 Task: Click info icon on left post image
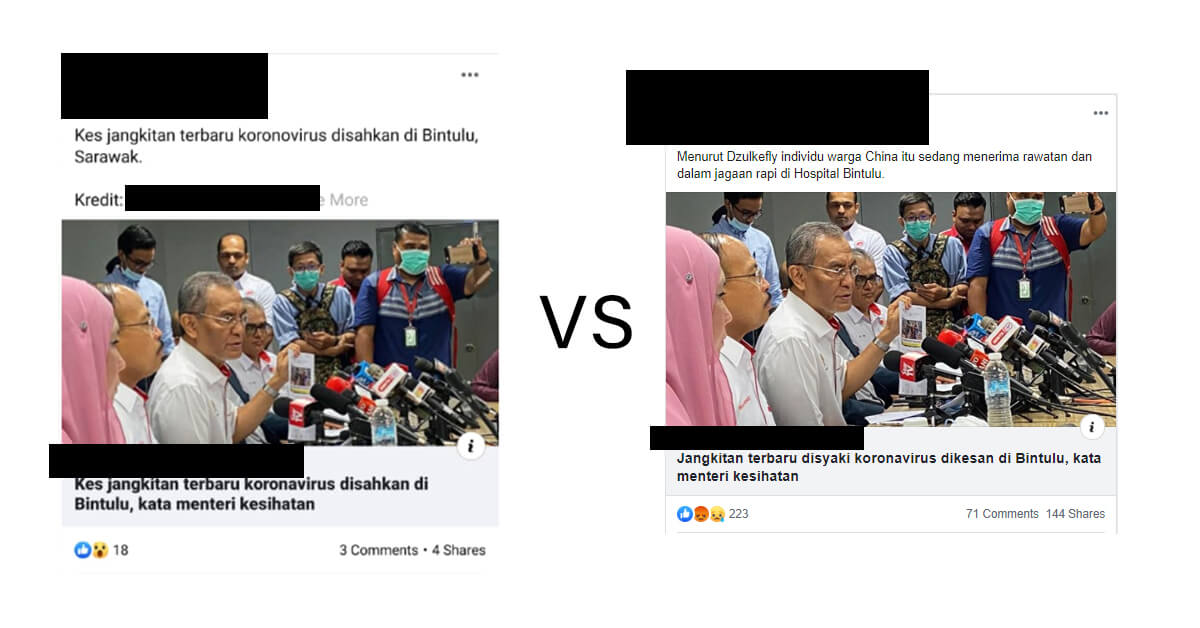click(471, 446)
